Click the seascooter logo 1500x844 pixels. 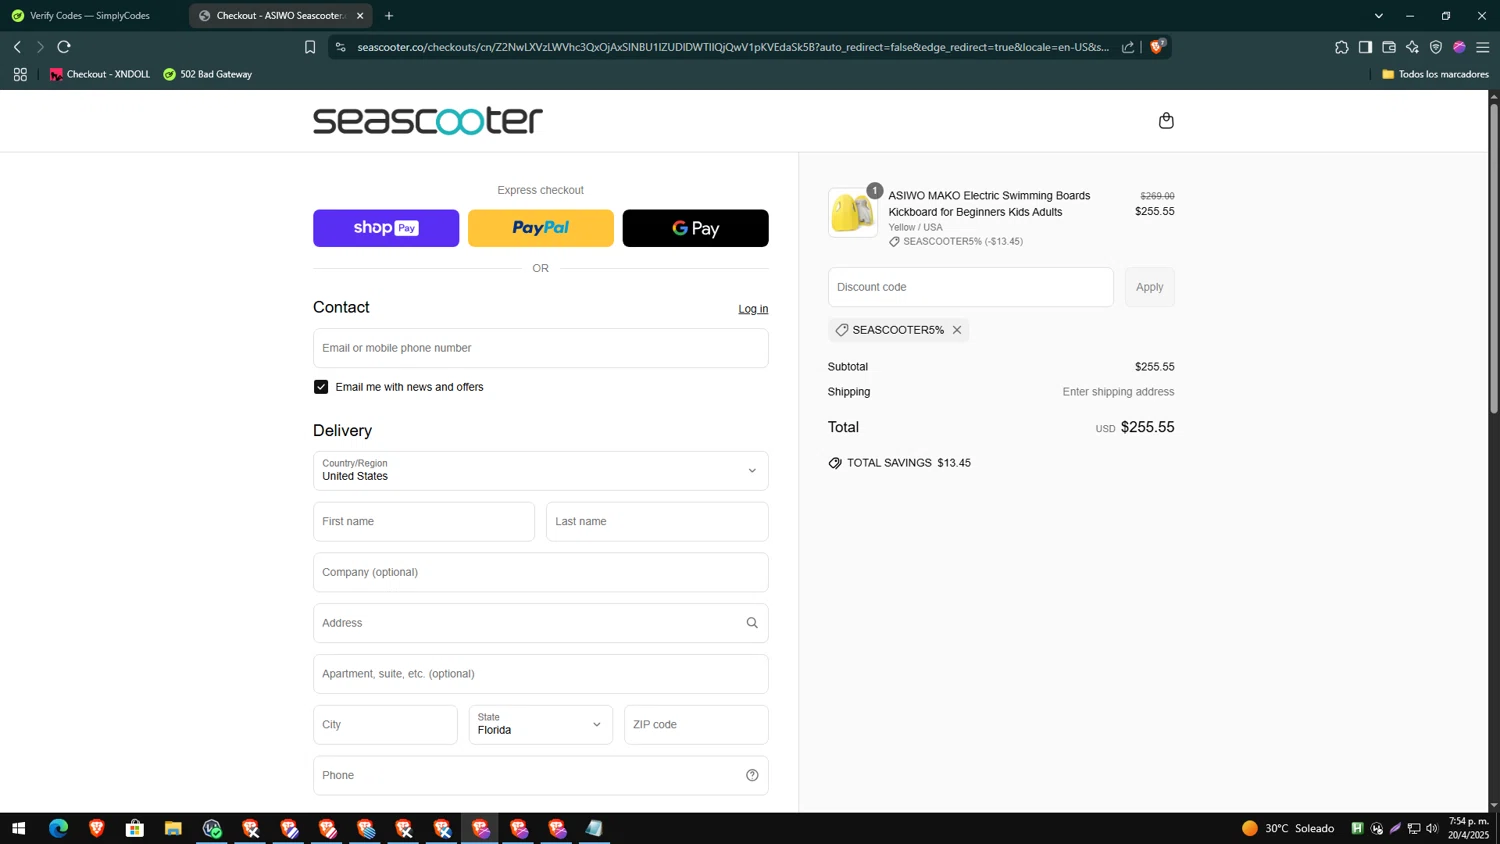(x=428, y=121)
